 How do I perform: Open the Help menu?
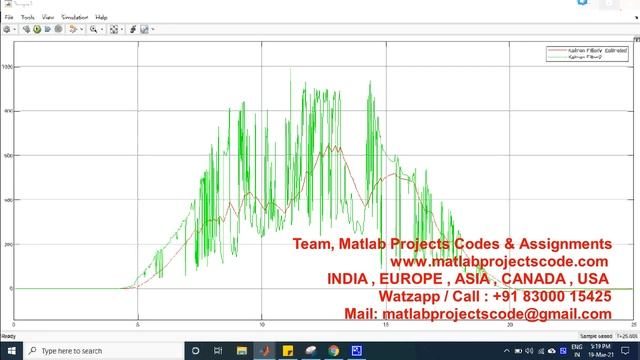(101, 17)
